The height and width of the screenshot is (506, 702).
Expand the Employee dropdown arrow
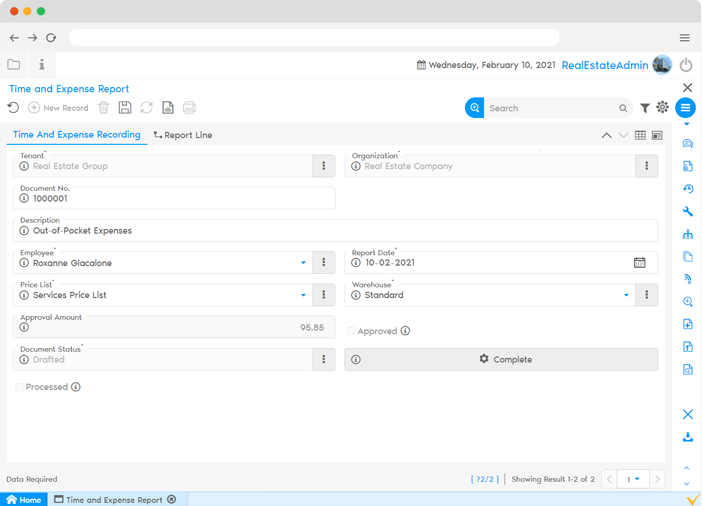[304, 263]
